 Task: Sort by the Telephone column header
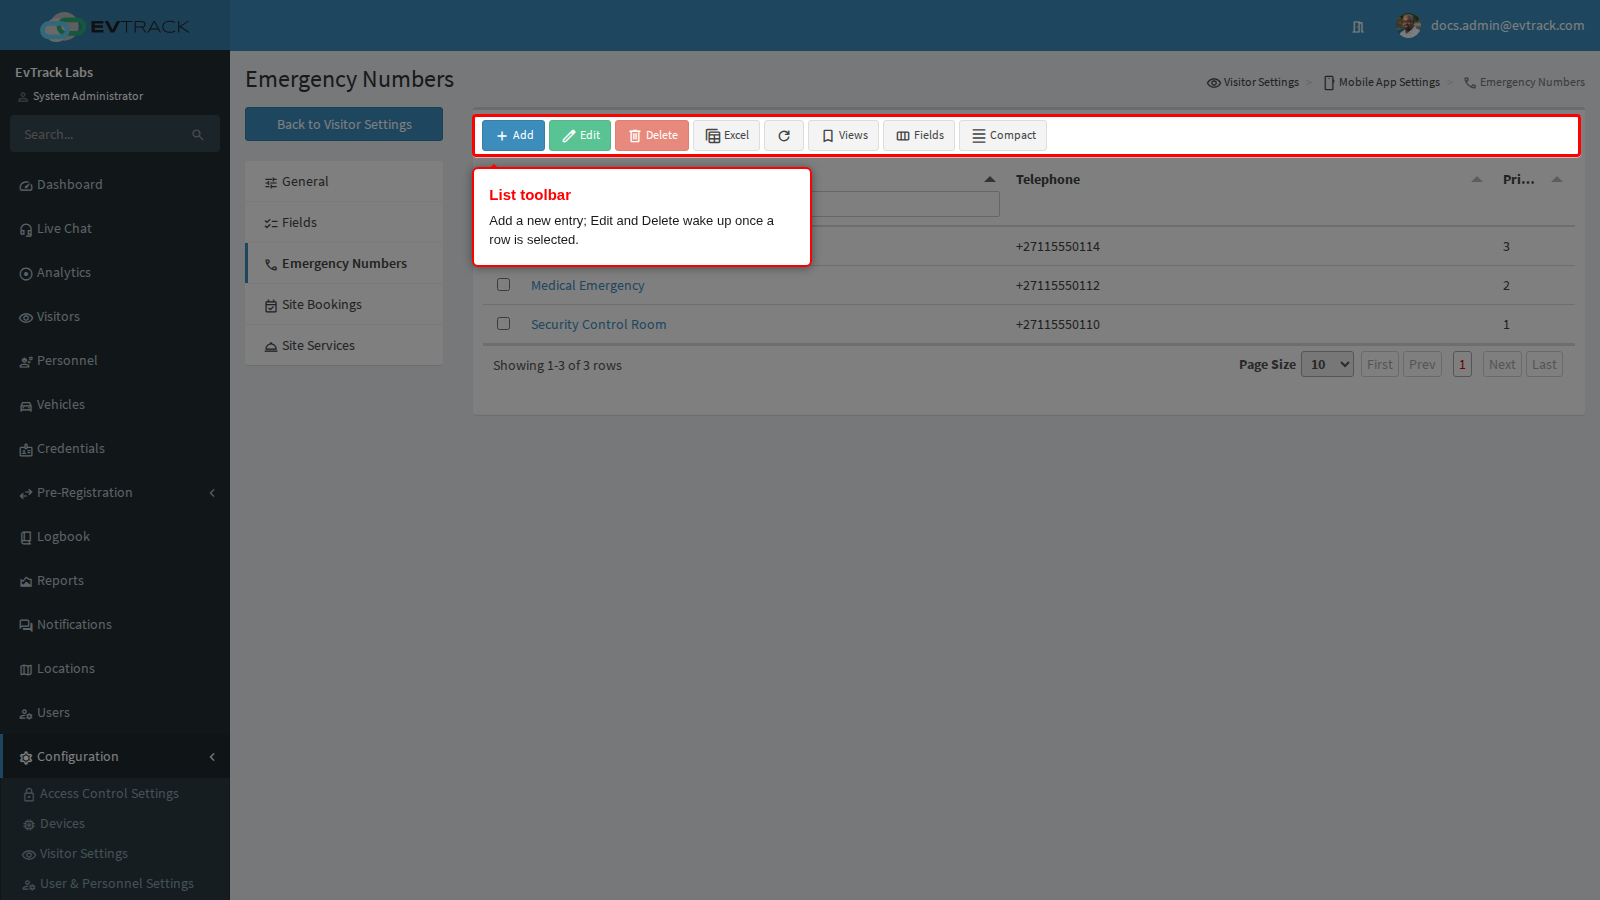pos(1048,180)
